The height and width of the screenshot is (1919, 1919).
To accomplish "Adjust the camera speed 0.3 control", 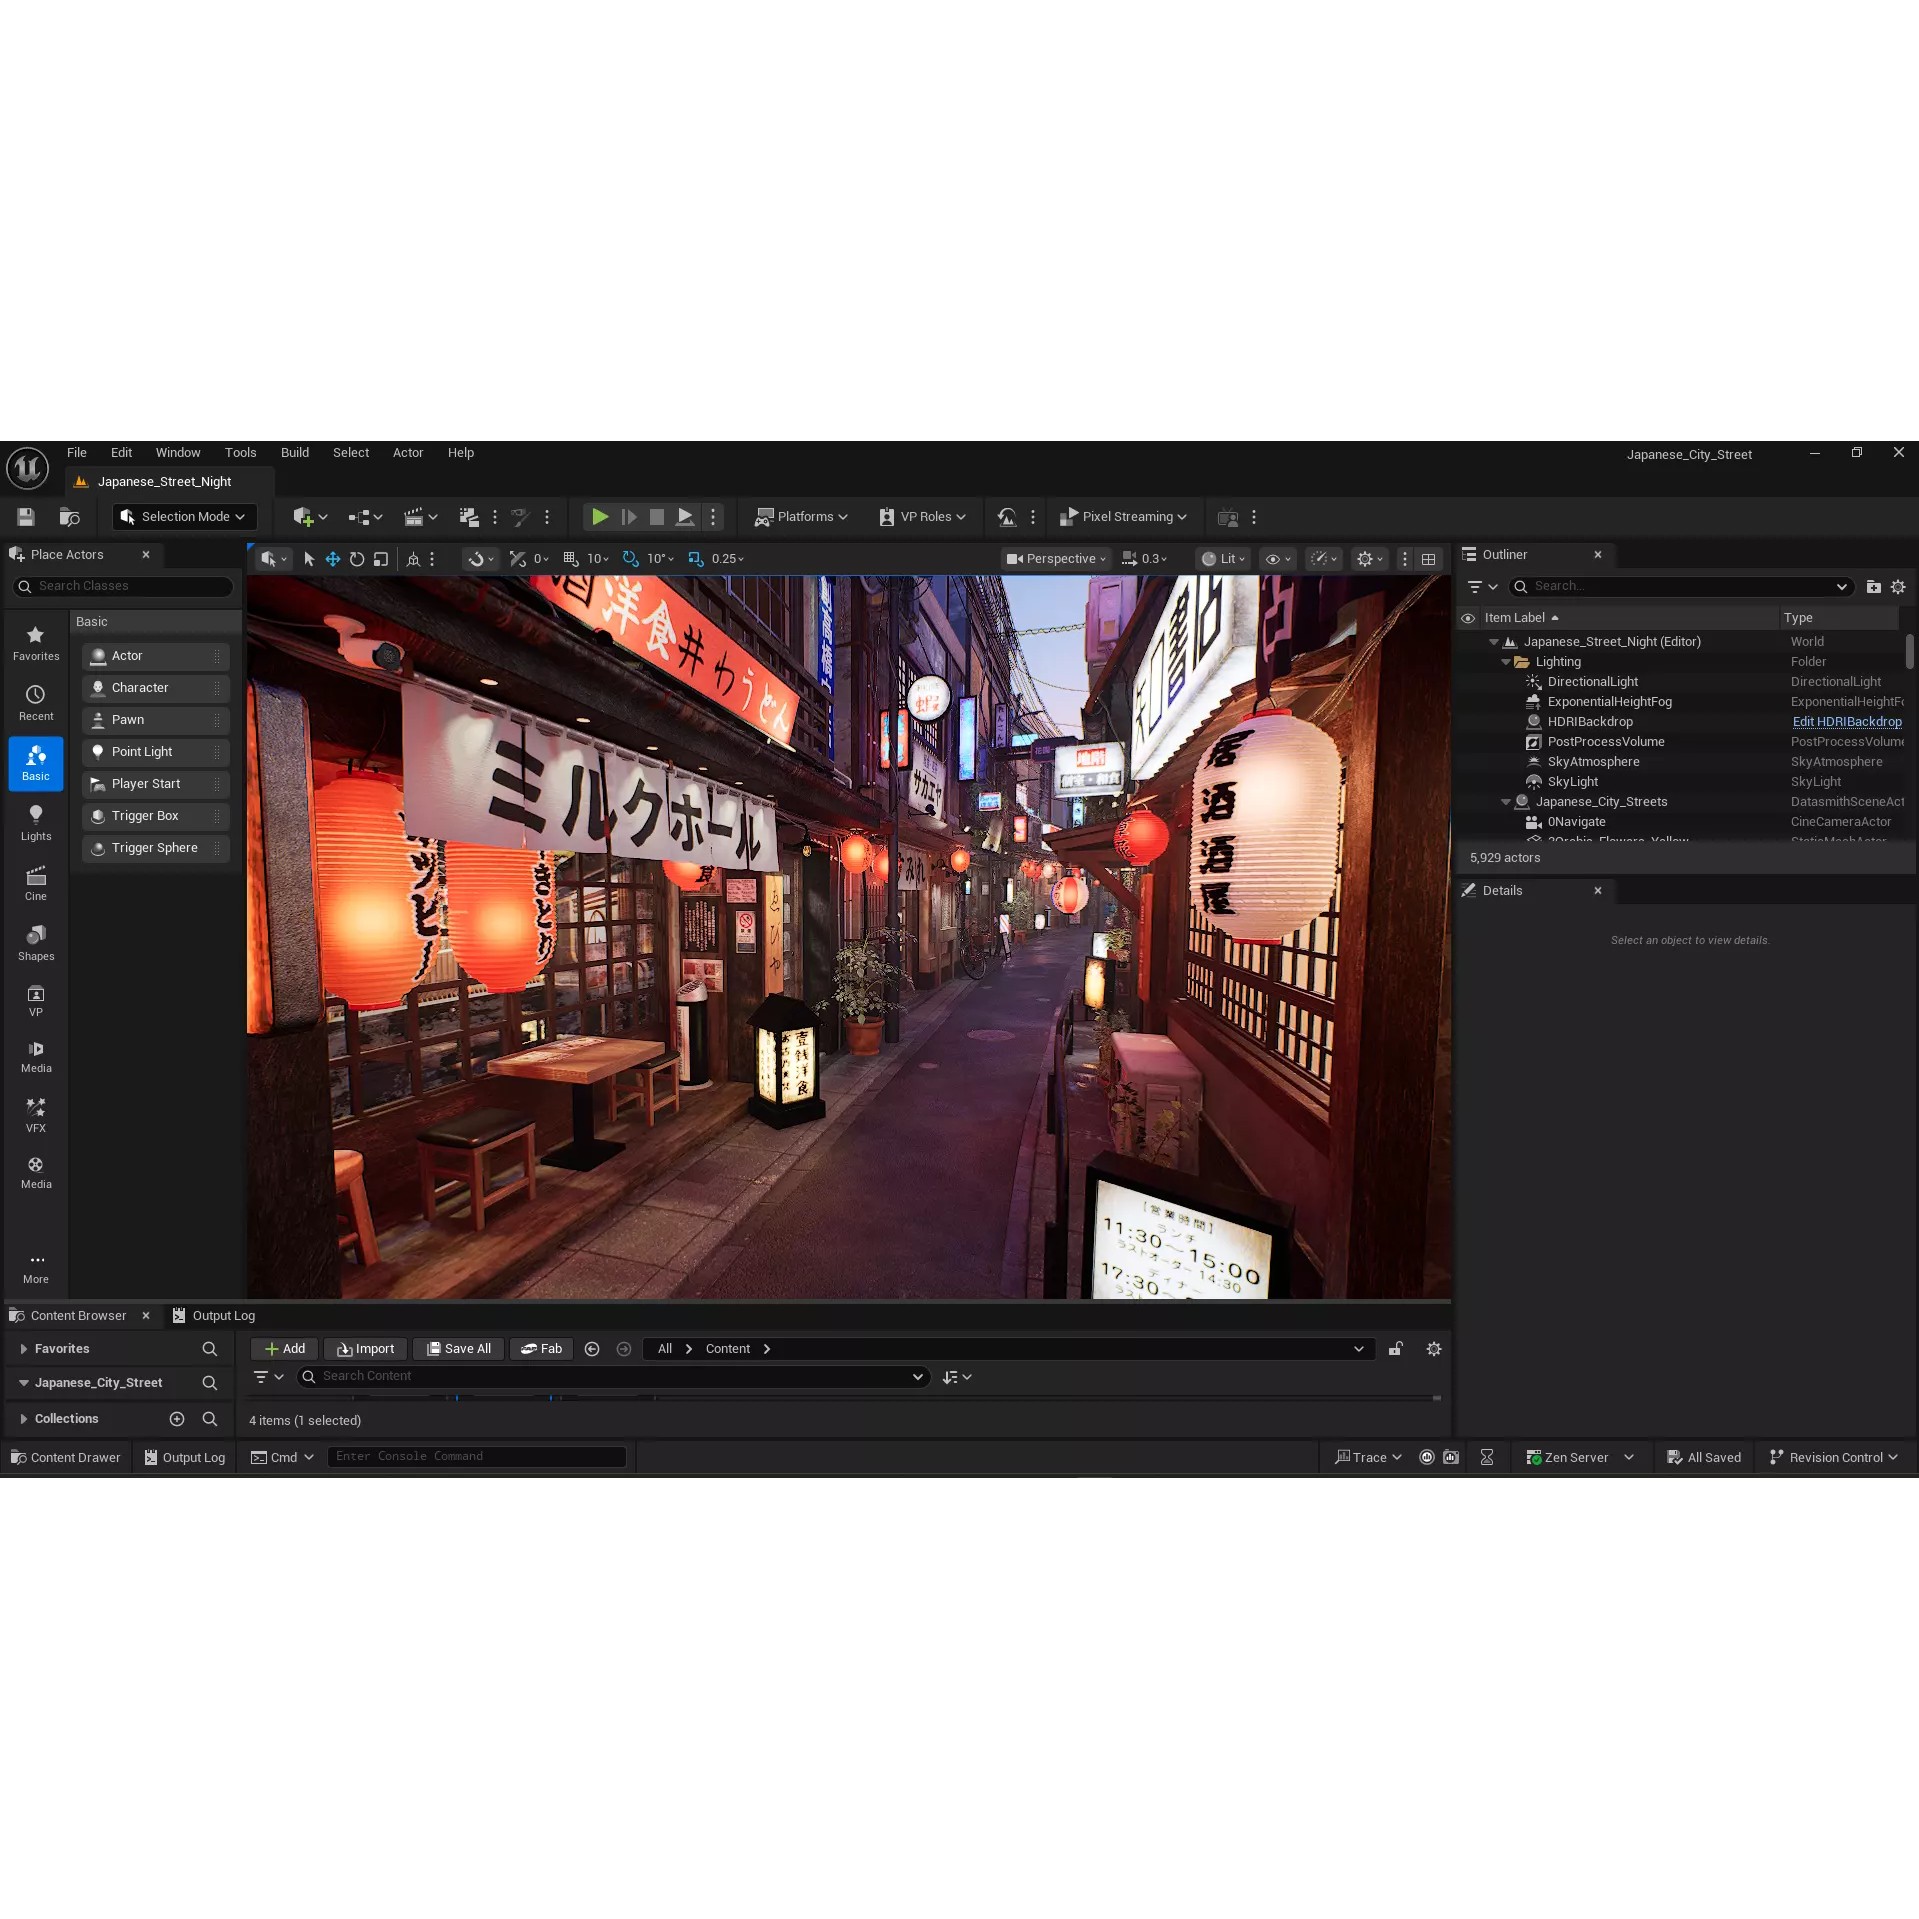I will tap(1145, 558).
